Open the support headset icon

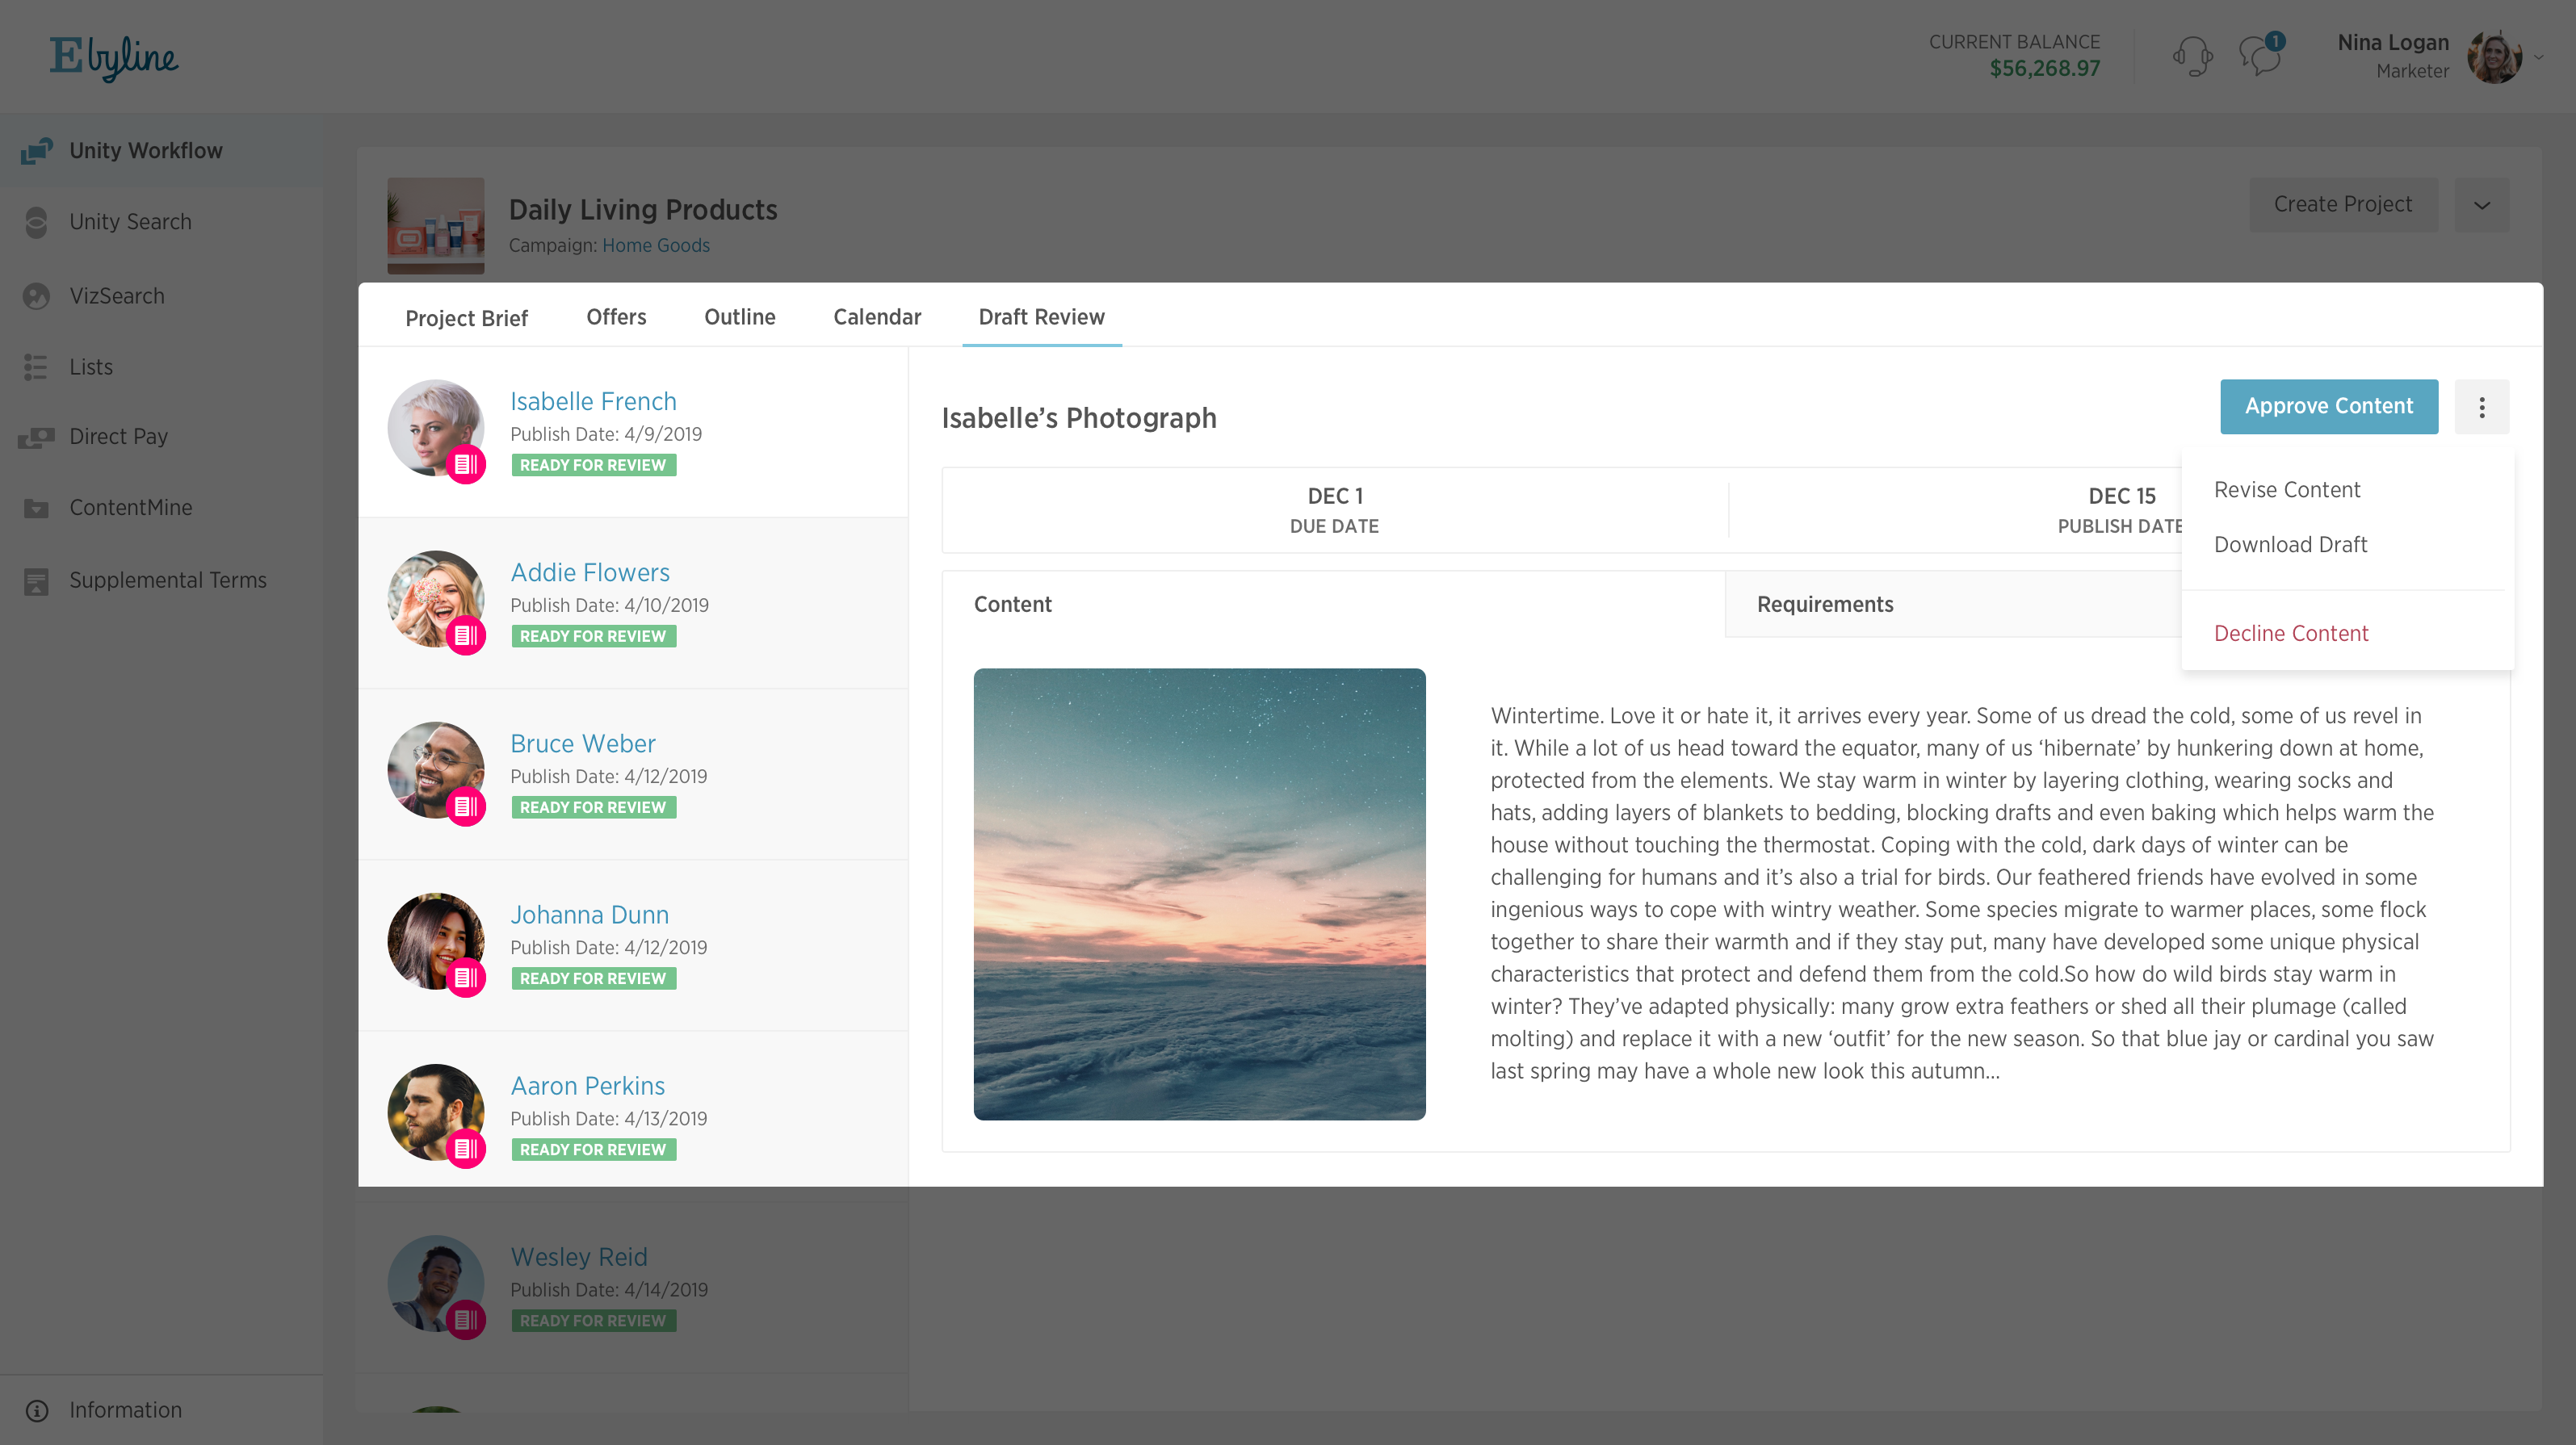pos(2192,56)
